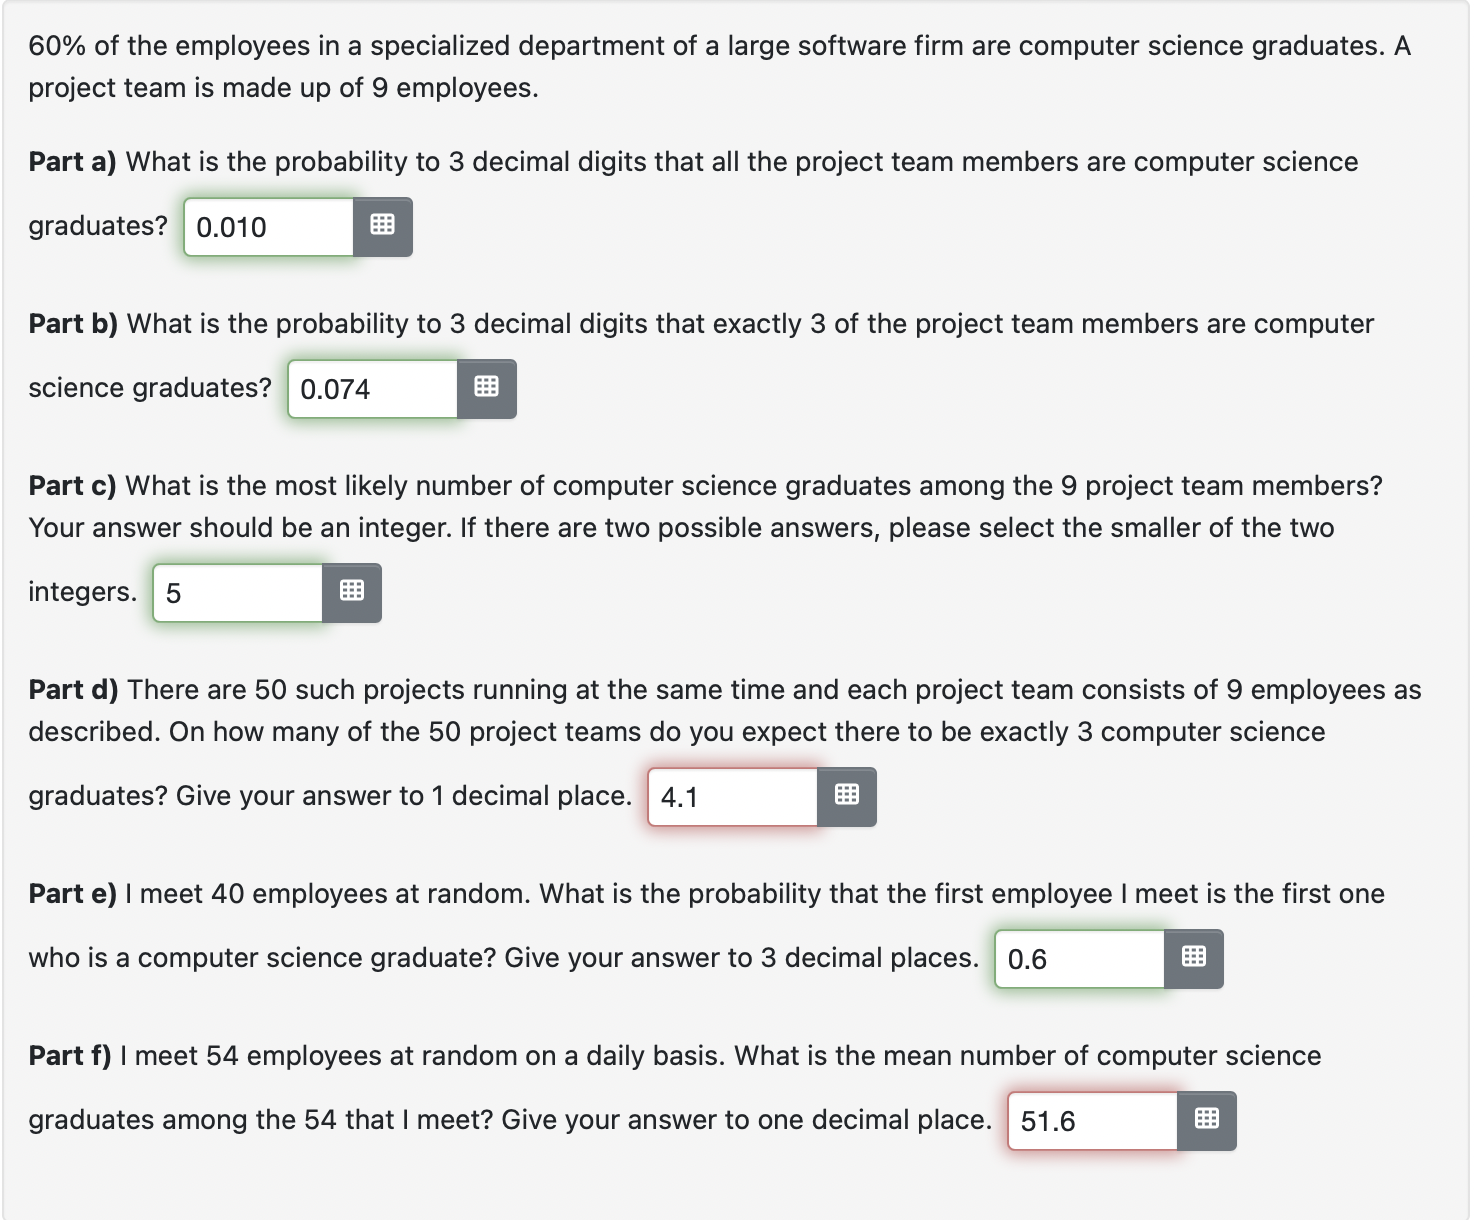The height and width of the screenshot is (1220, 1474).
Task: Open the keypad beside the answer 4.1
Action: (846, 797)
